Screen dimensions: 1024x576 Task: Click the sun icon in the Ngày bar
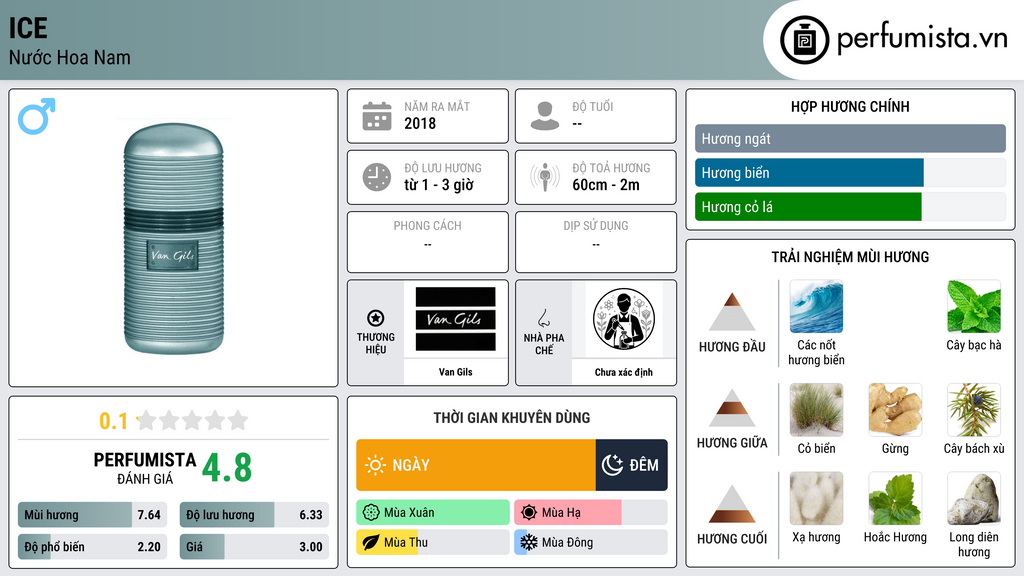pyautogui.click(x=376, y=465)
